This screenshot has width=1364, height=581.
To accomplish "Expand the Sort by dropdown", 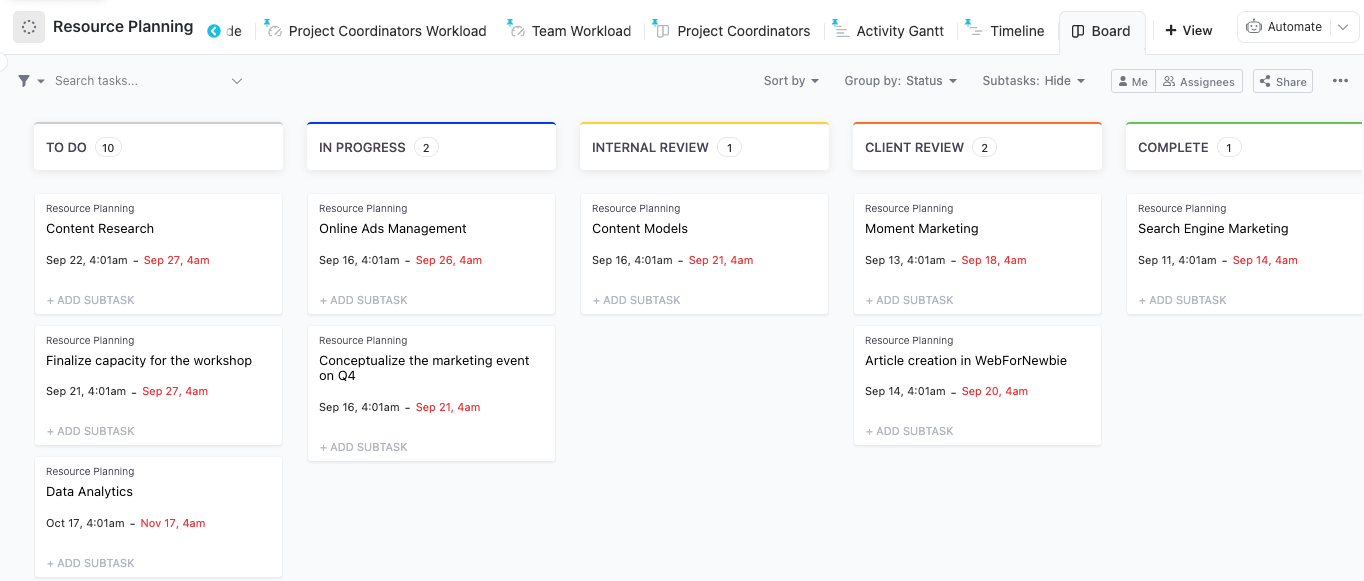I will (x=791, y=81).
